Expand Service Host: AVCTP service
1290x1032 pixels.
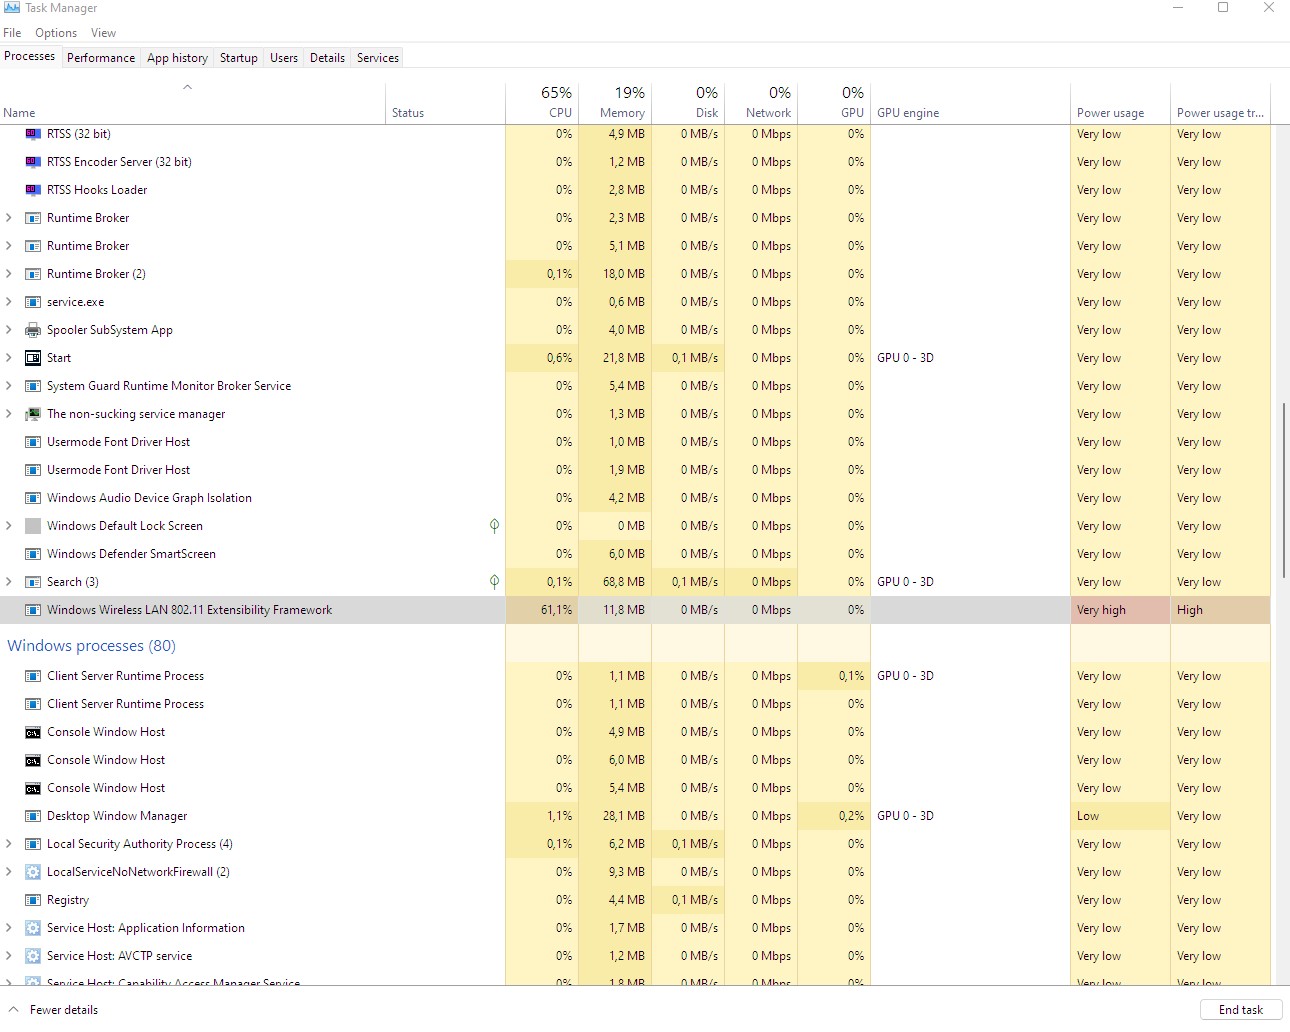(9, 956)
